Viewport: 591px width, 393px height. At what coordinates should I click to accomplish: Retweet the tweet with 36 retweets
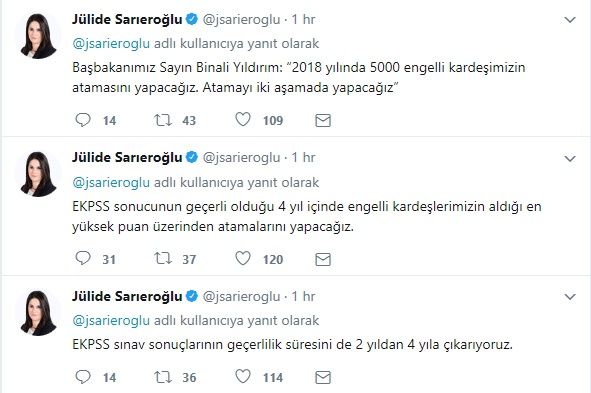[x=163, y=377]
